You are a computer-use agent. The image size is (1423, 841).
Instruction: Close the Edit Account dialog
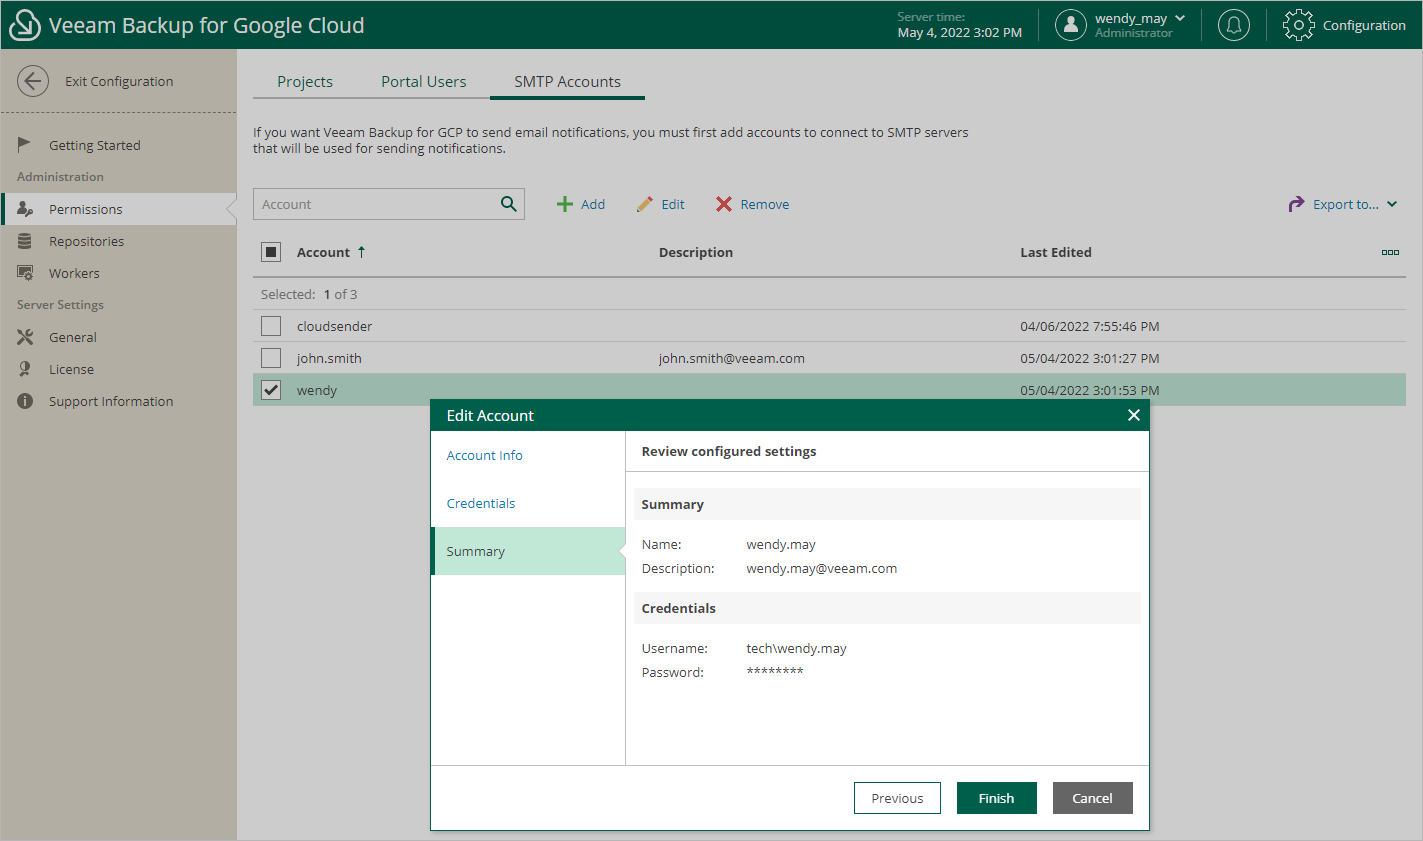(1134, 415)
